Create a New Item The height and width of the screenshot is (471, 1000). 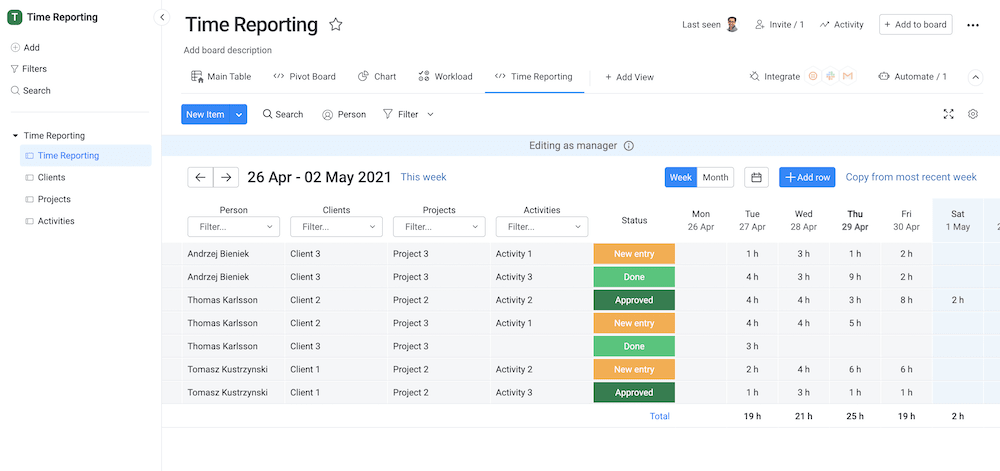[x=205, y=115]
